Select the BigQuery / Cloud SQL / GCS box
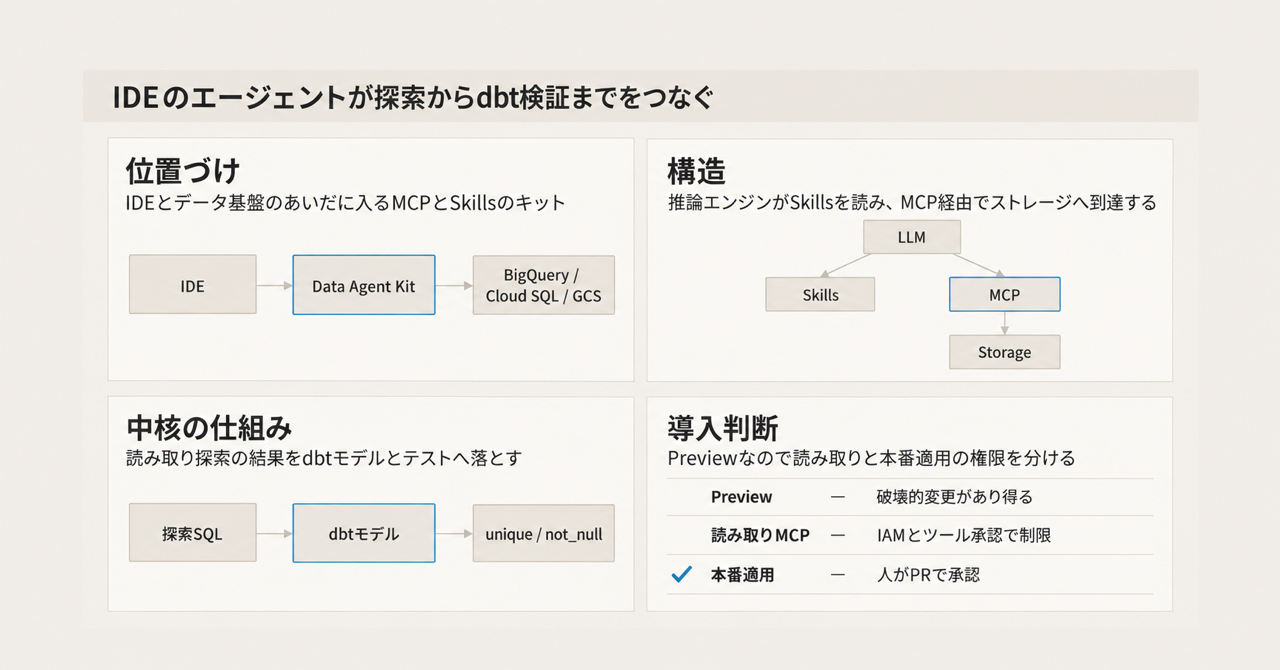The image size is (1280, 670). click(543, 285)
